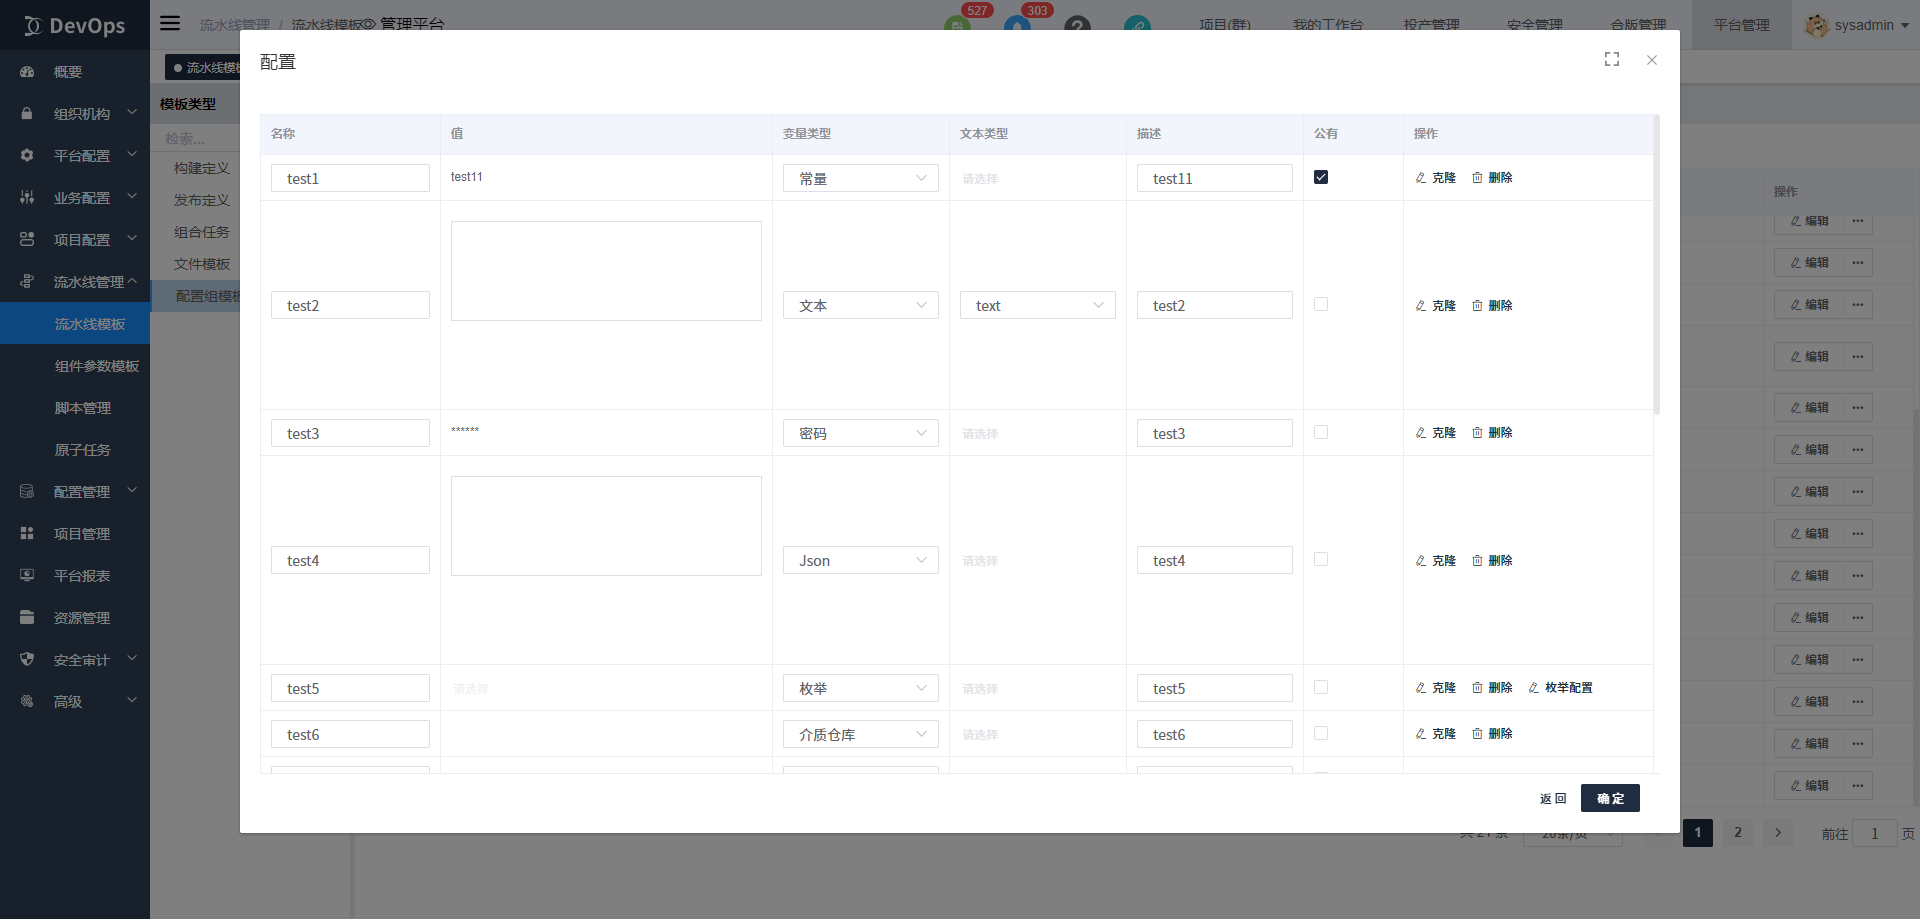Select 流水线模板 in the sidebar
Image resolution: width=1920 pixels, height=919 pixels.
pyautogui.click(x=75, y=324)
